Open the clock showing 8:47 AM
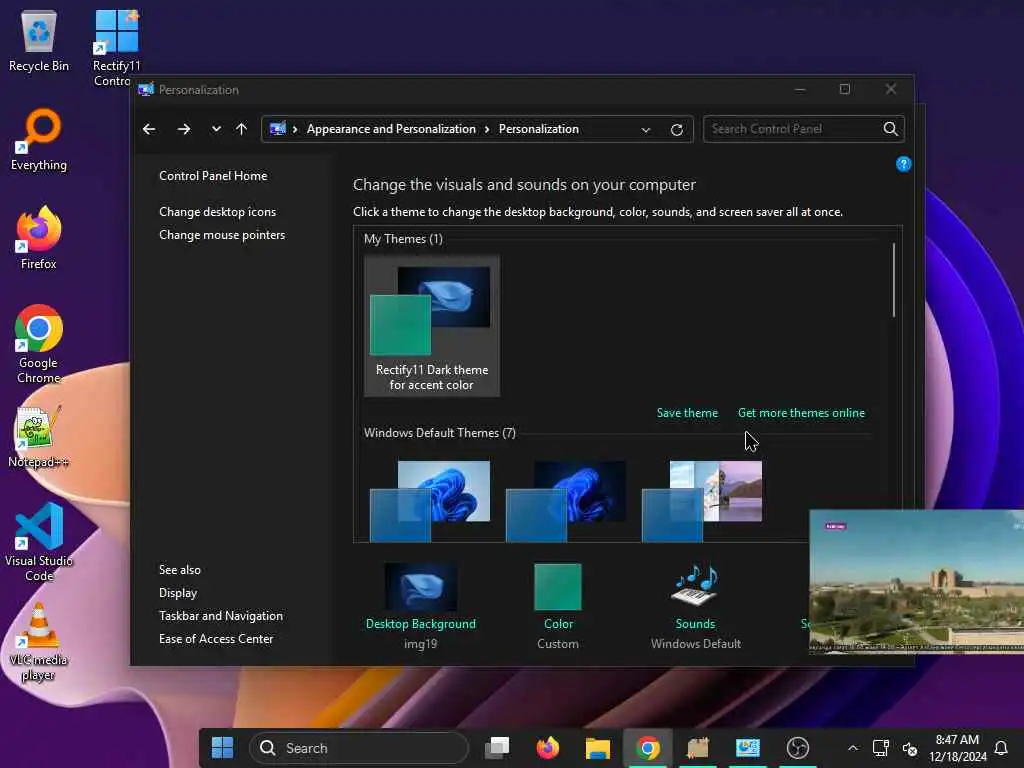1024x768 pixels. pos(957,748)
